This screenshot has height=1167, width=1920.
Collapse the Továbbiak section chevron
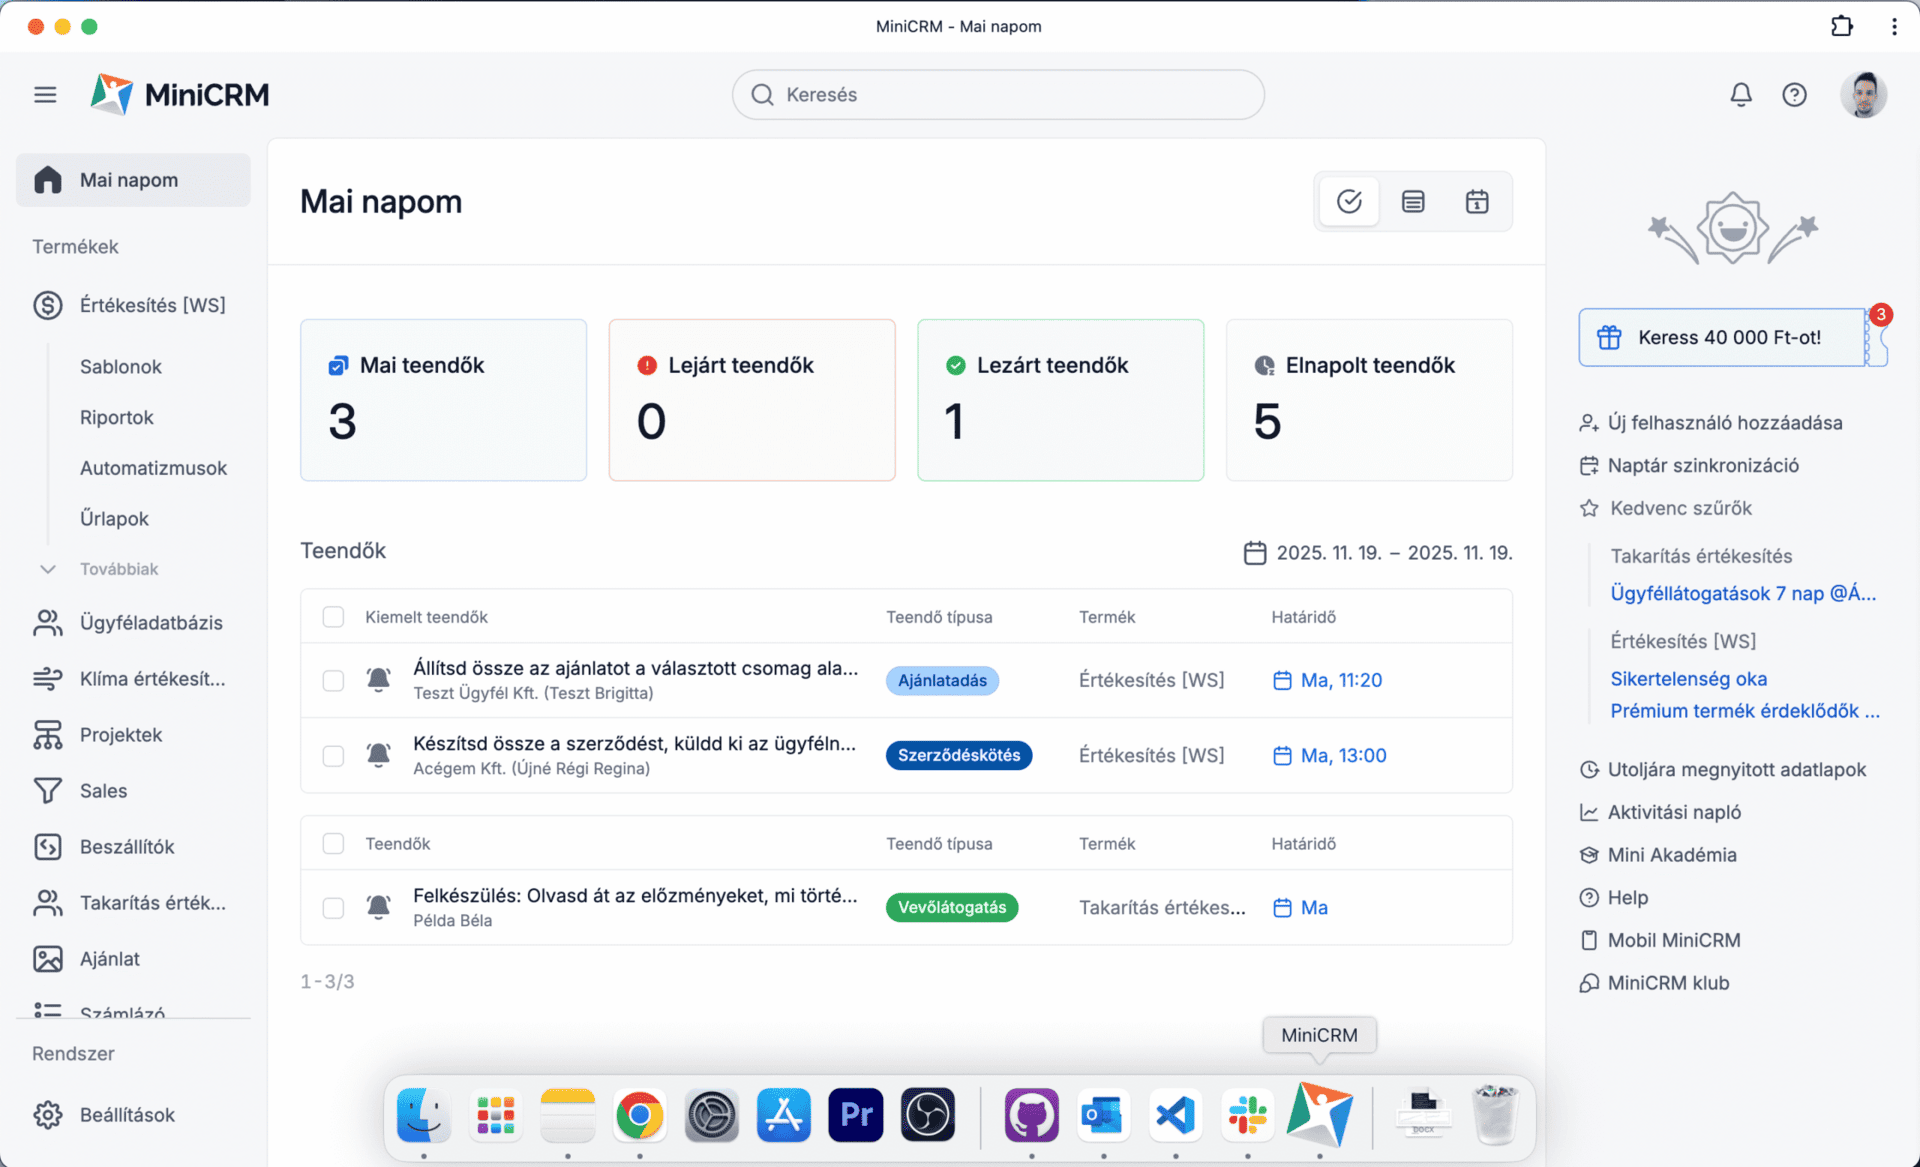(47, 569)
